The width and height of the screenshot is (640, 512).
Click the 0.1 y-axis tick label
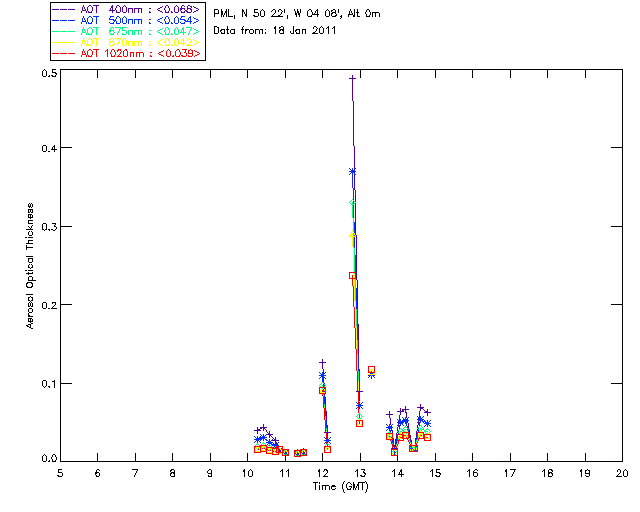coord(49,384)
